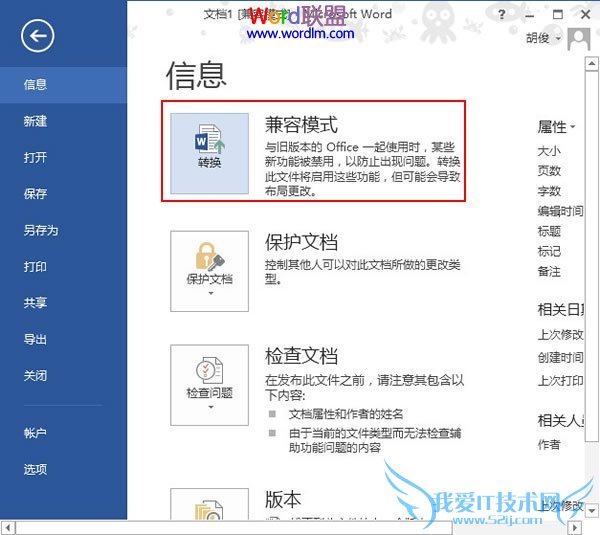Open 选项 options

coord(64,469)
